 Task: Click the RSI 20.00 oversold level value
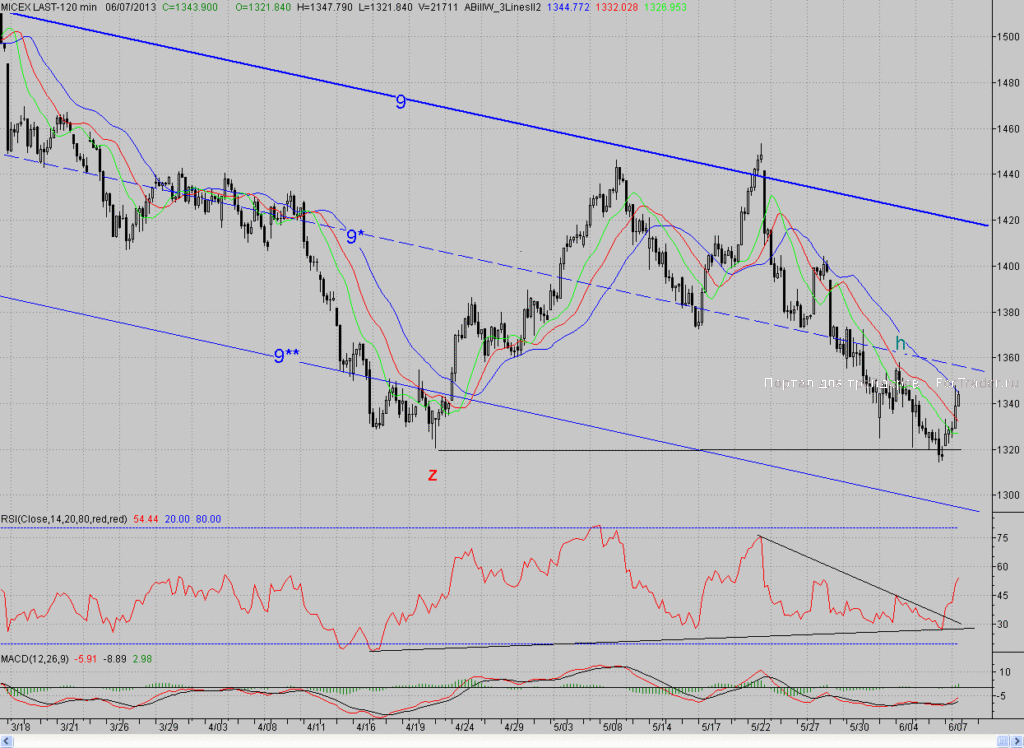177,519
